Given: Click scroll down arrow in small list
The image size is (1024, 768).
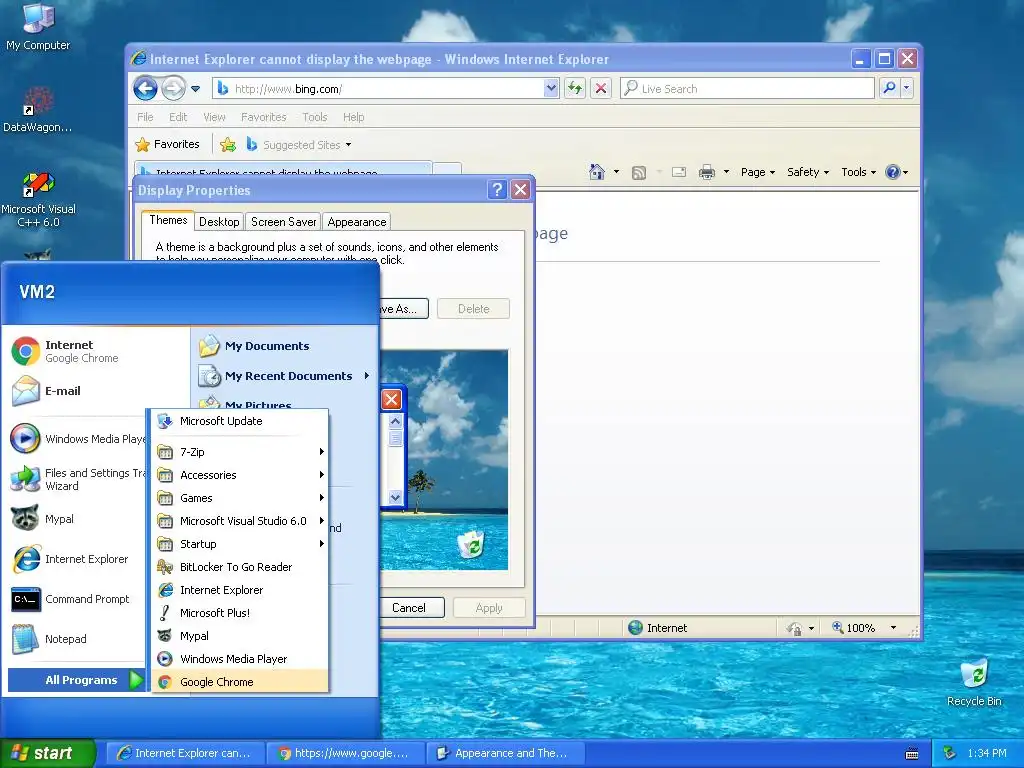Looking at the screenshot, I should point(395,498).
